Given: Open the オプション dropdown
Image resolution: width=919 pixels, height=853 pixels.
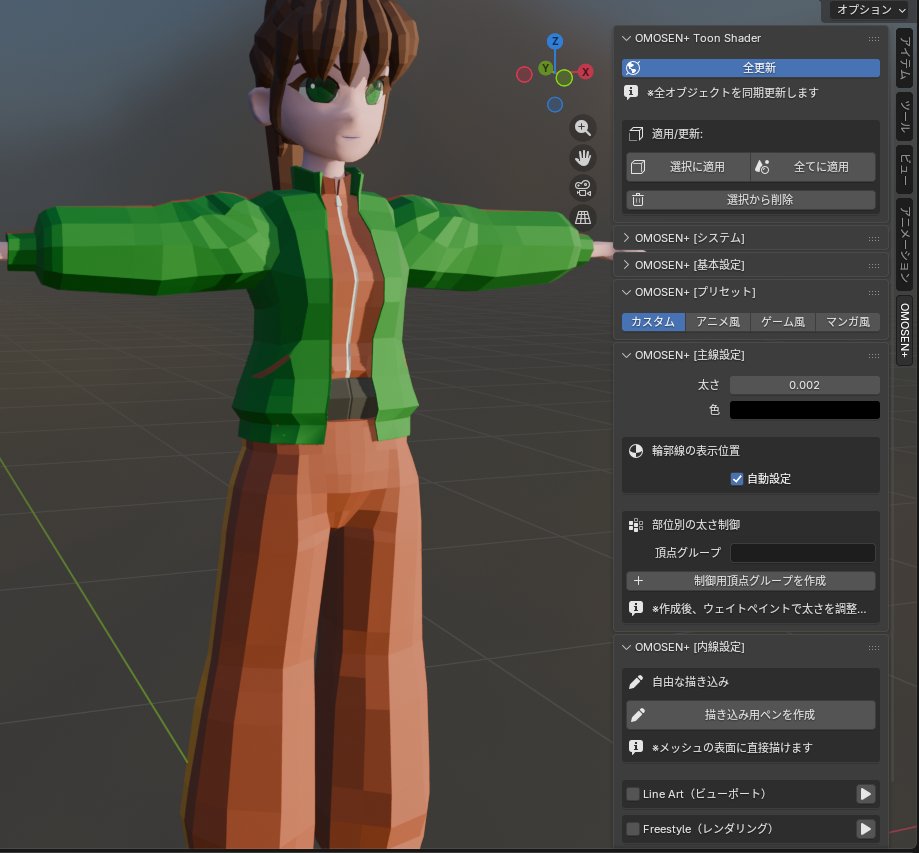Looking at the screenshot, I should [871, 10].
